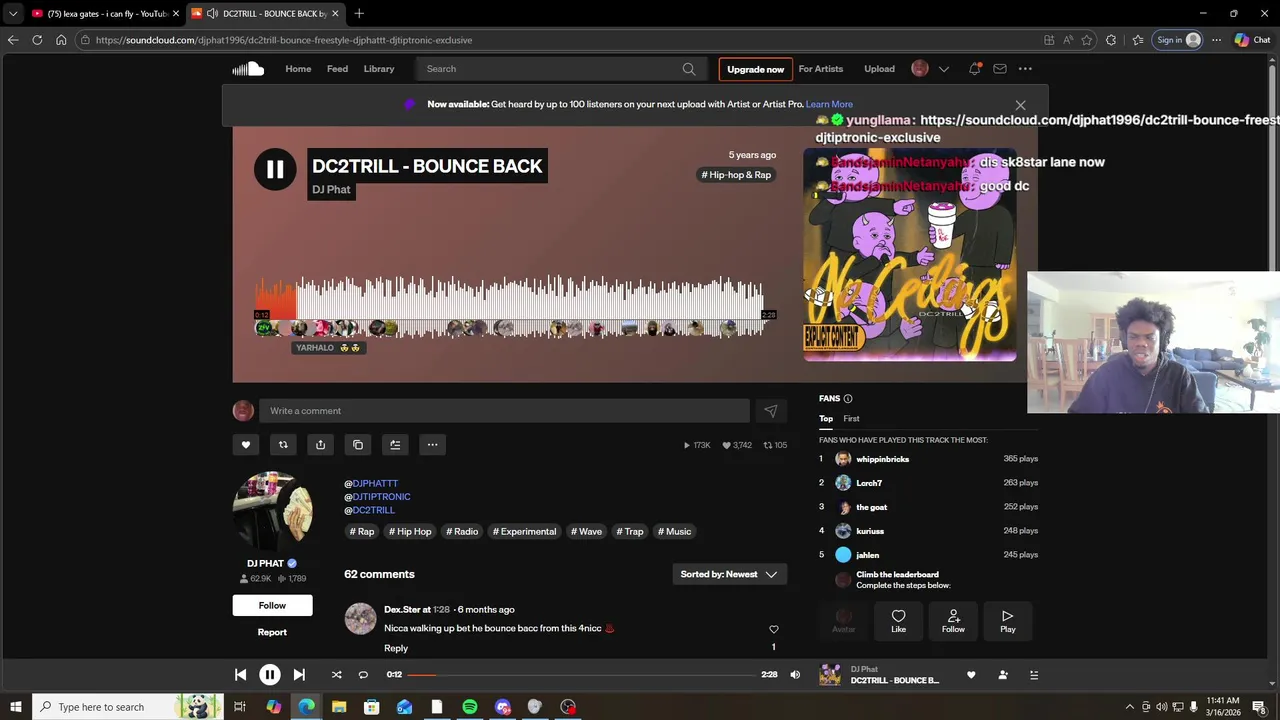The width and height of the screenshot is (1280, 720).
Task: Copy the track link
Action: pos(358,445)
